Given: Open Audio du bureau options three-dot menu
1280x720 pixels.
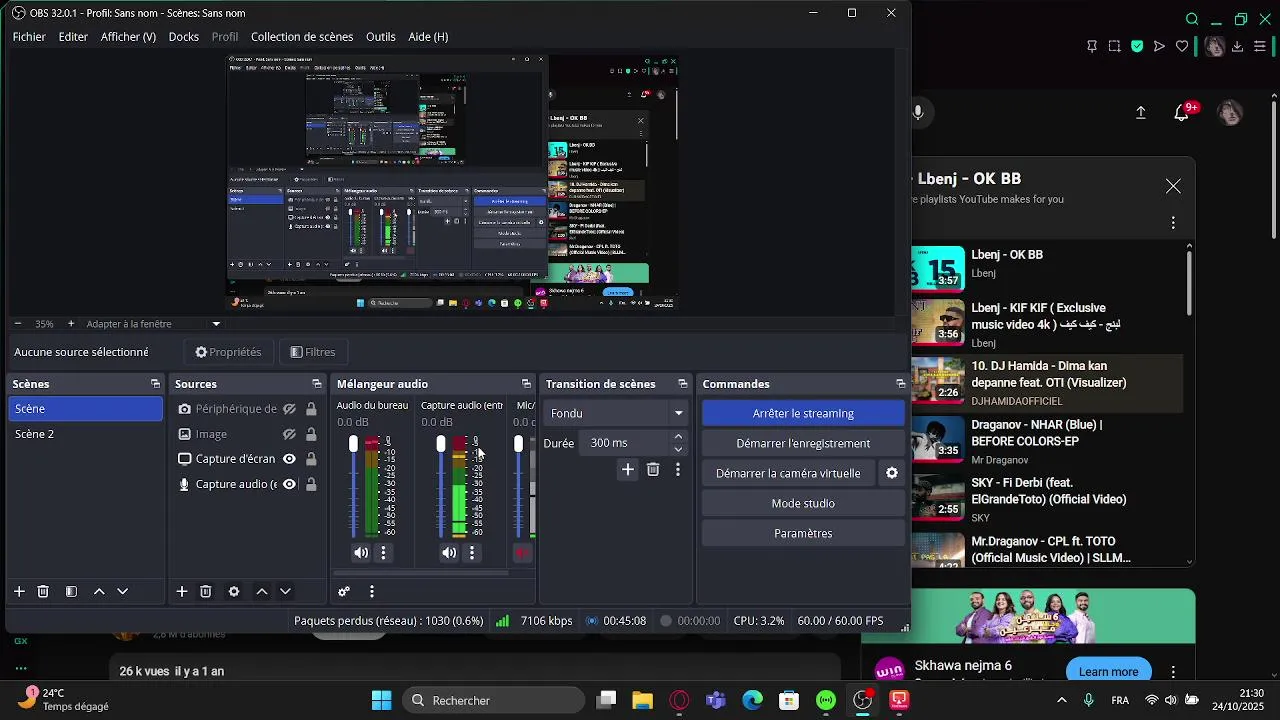Looking at the screenshot, I should click(x=383, y=553).
